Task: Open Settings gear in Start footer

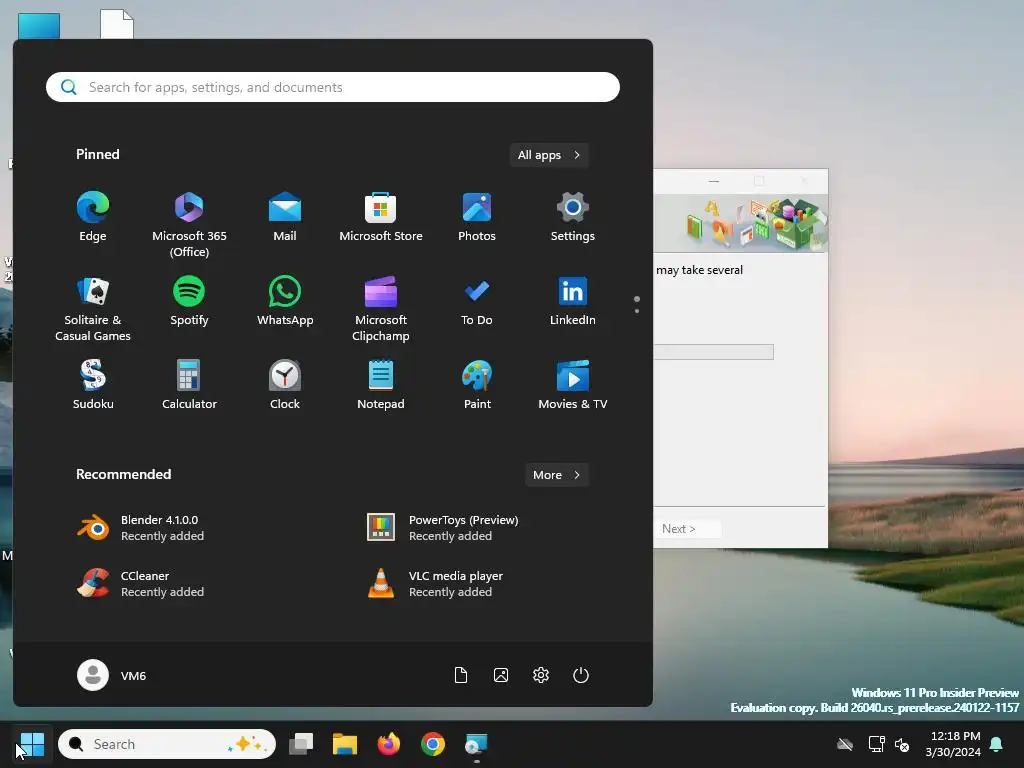Action: click(x=541, y=675)
